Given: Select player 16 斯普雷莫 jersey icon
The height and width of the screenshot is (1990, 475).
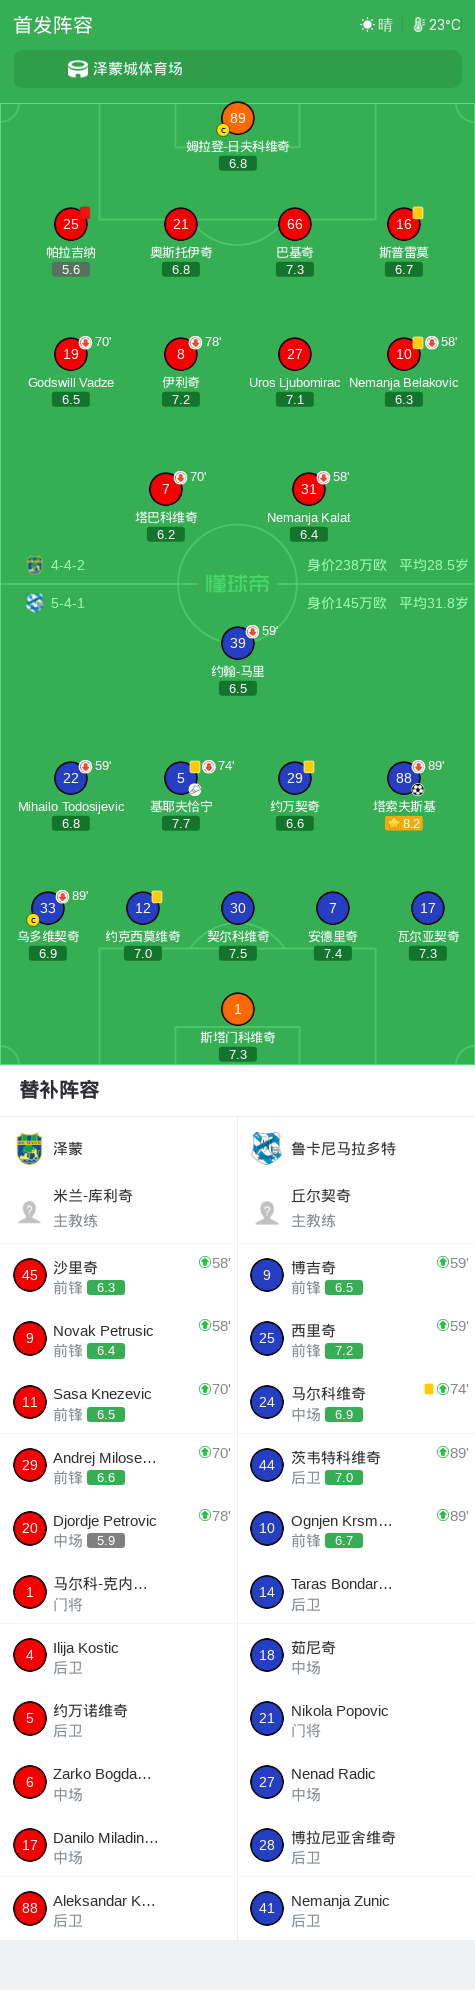Looking at the screenshot, I should coord(404,224).
